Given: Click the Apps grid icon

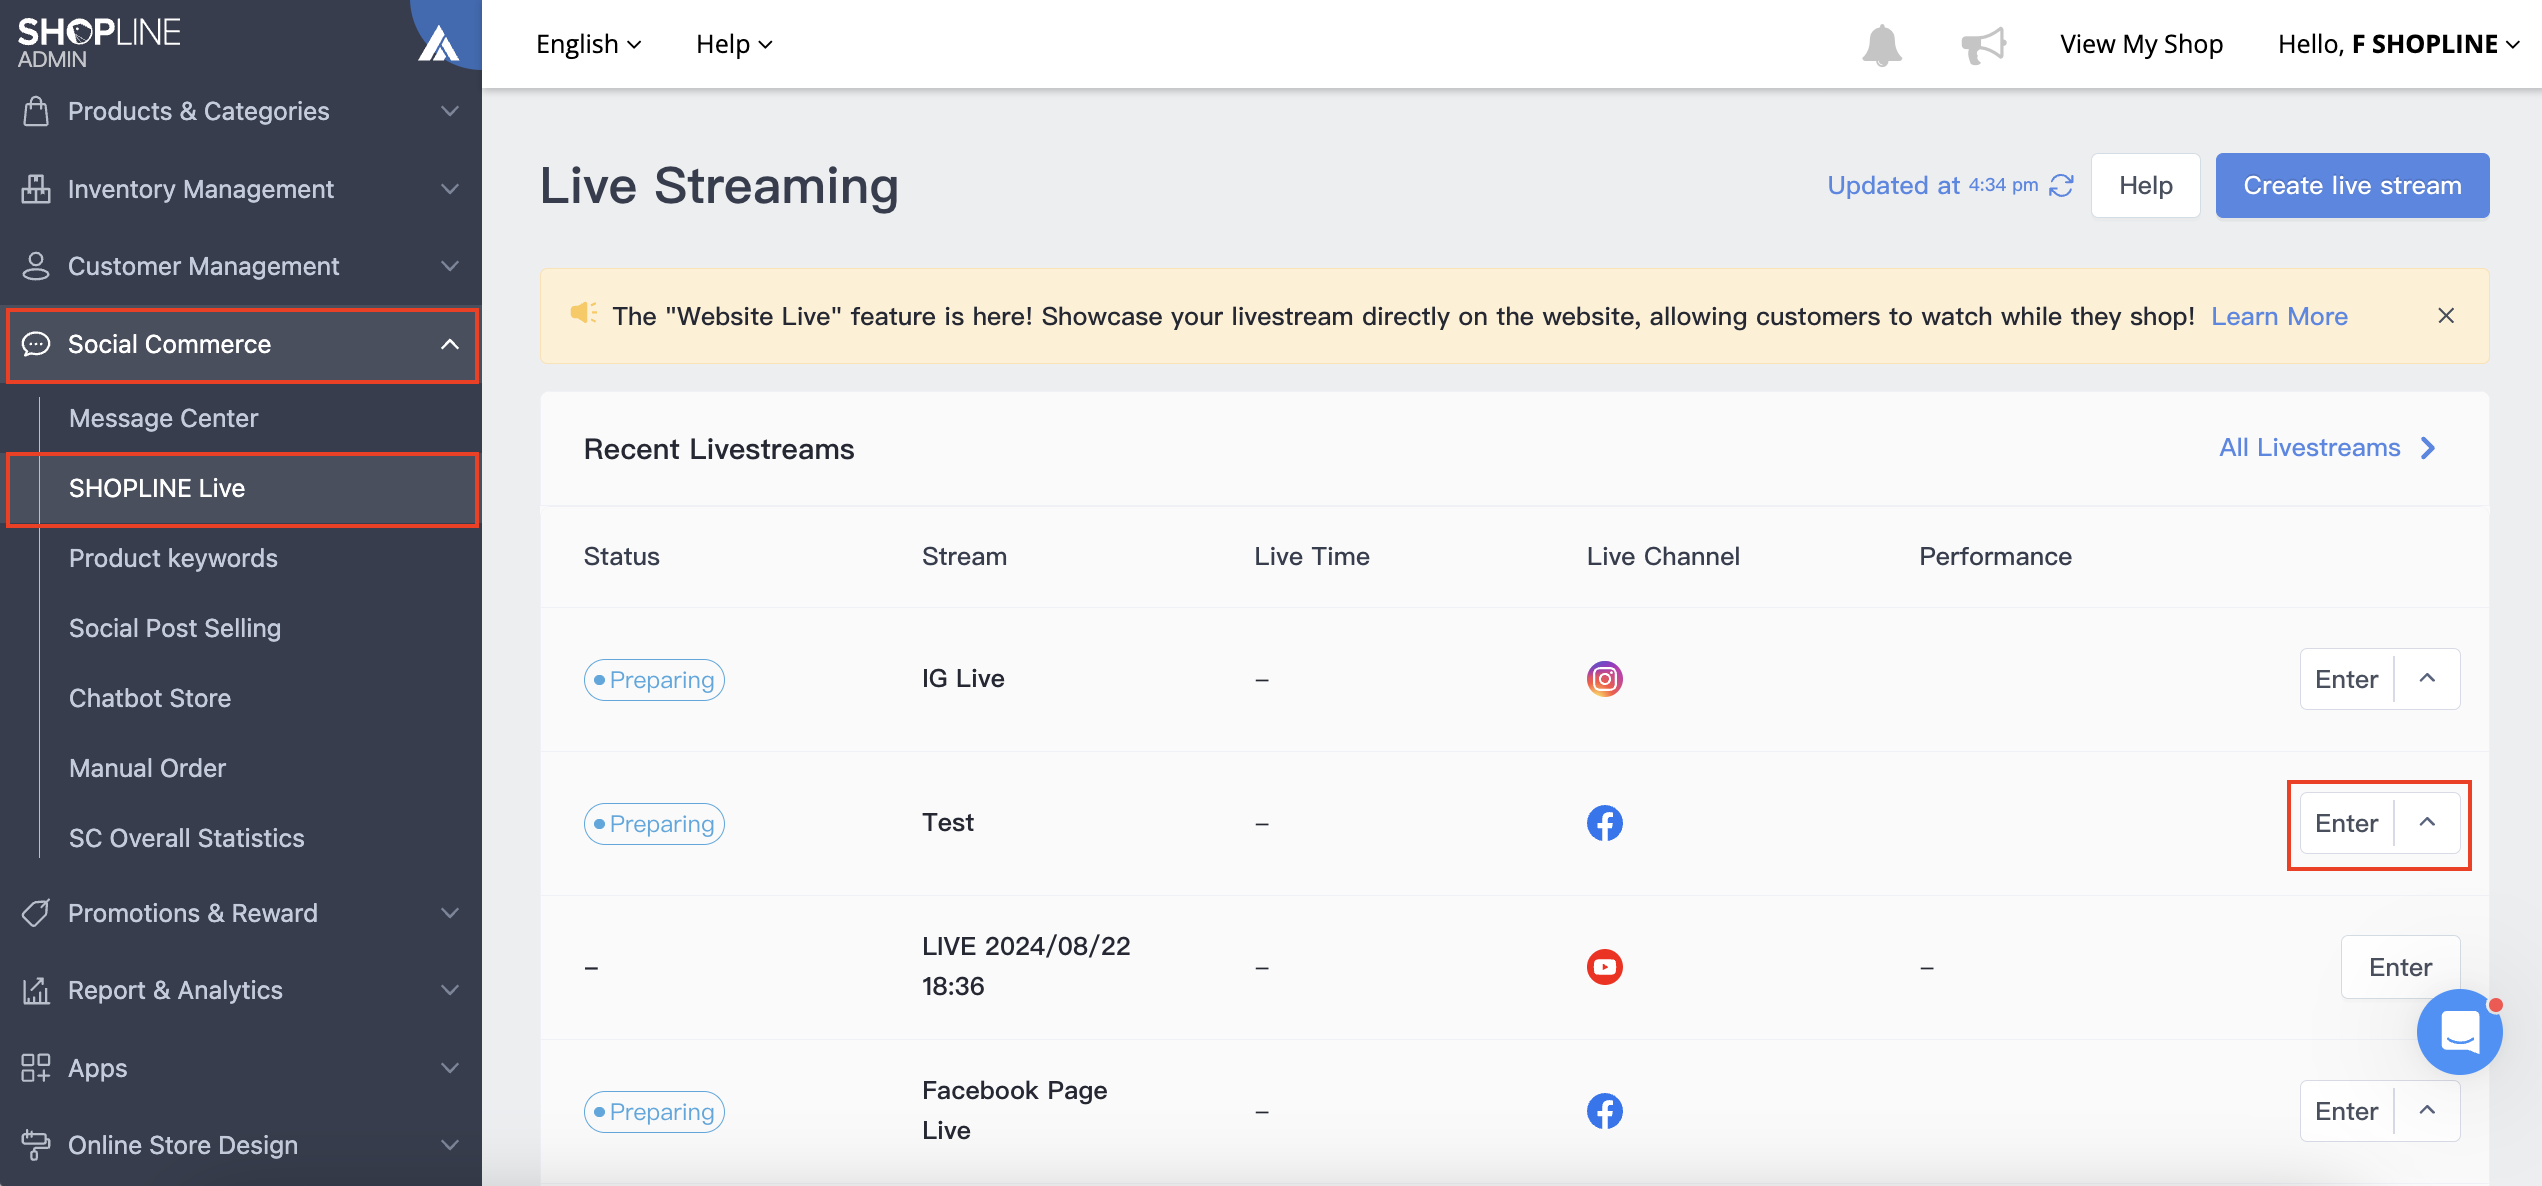Looking at the screenshot, I should [x=36, y=1068].
